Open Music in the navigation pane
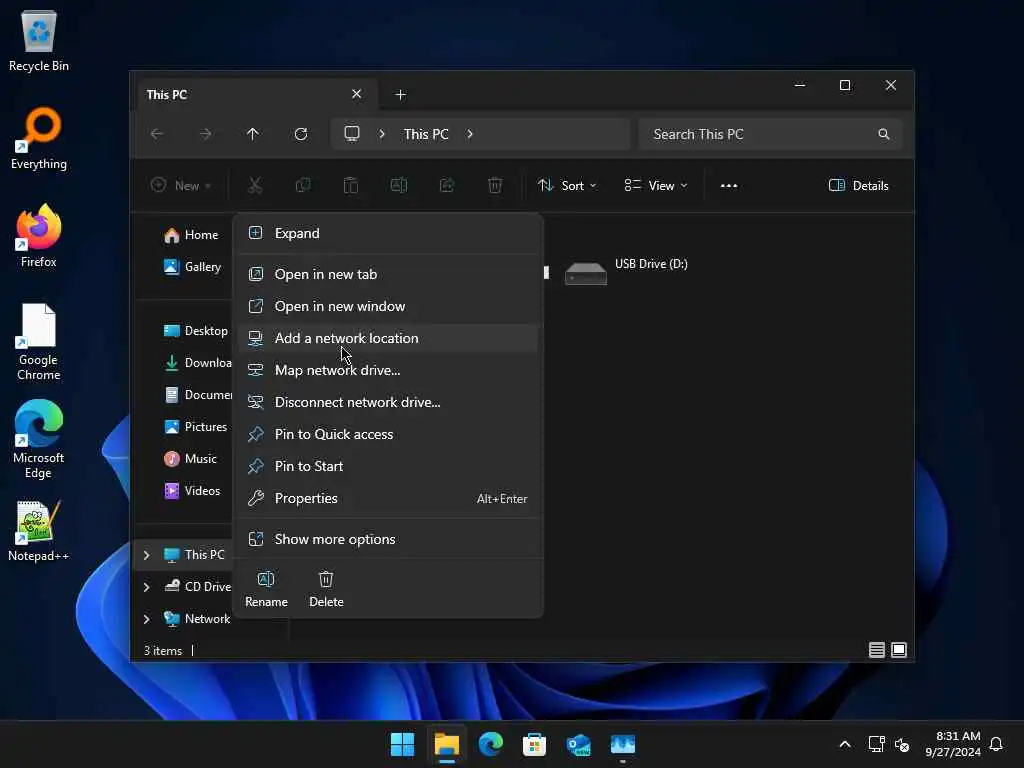Viewport: 1024px width, 768px height. coord(190,459)
